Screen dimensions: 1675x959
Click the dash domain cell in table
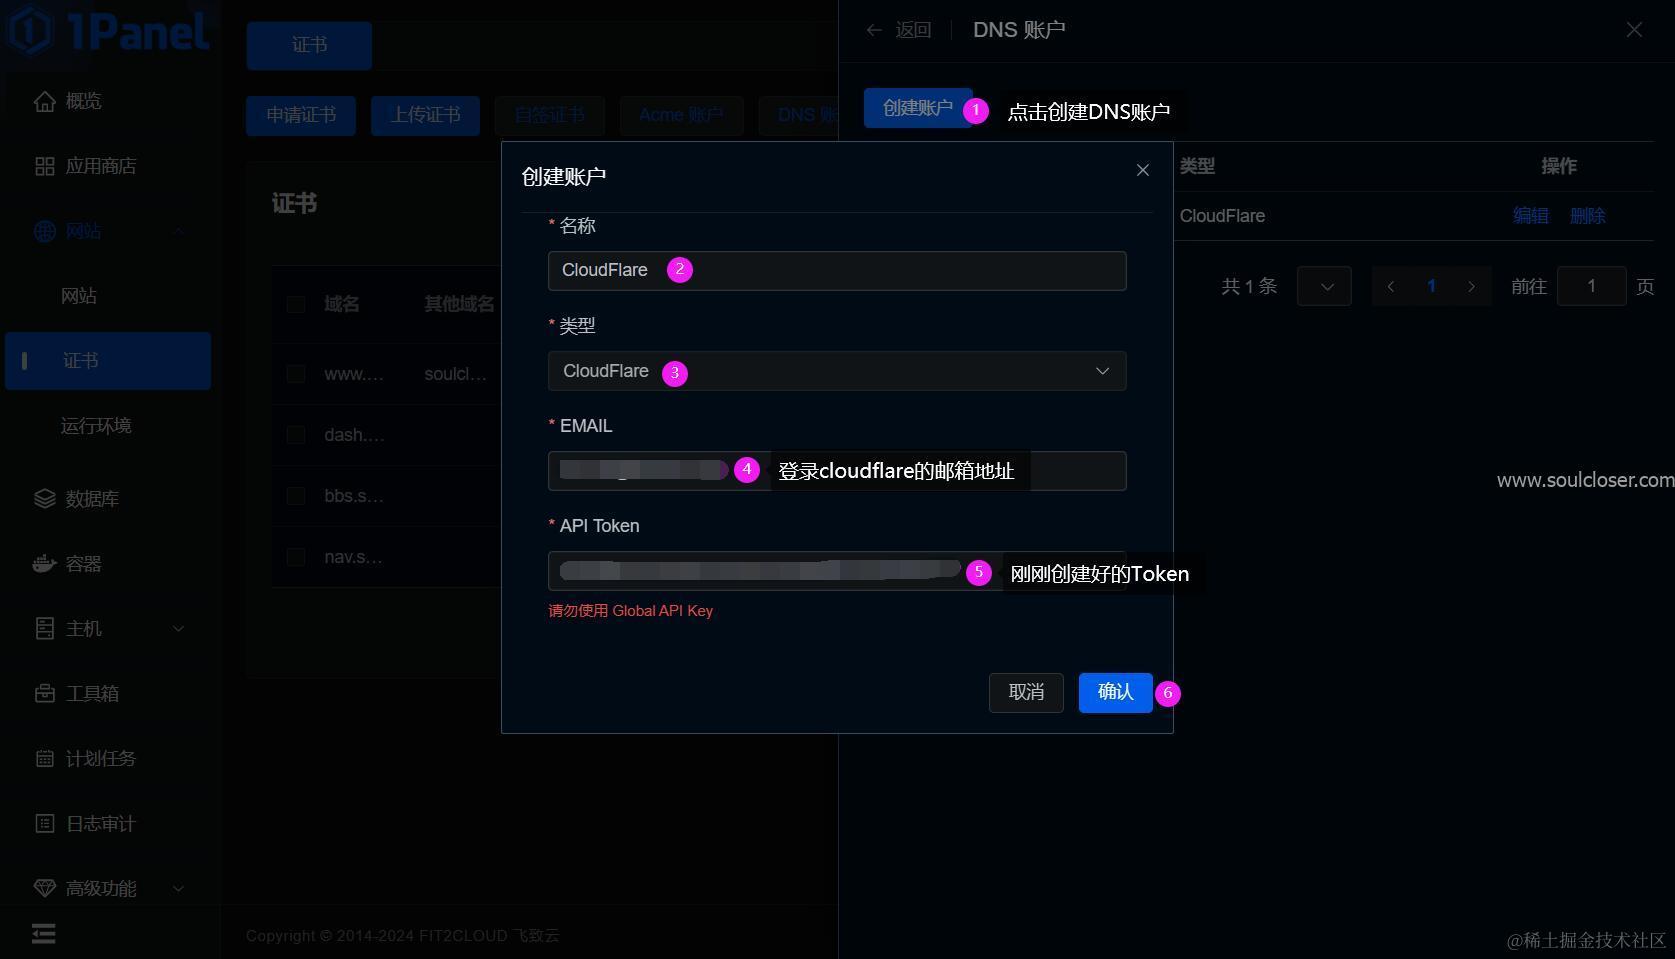(354, 435)
